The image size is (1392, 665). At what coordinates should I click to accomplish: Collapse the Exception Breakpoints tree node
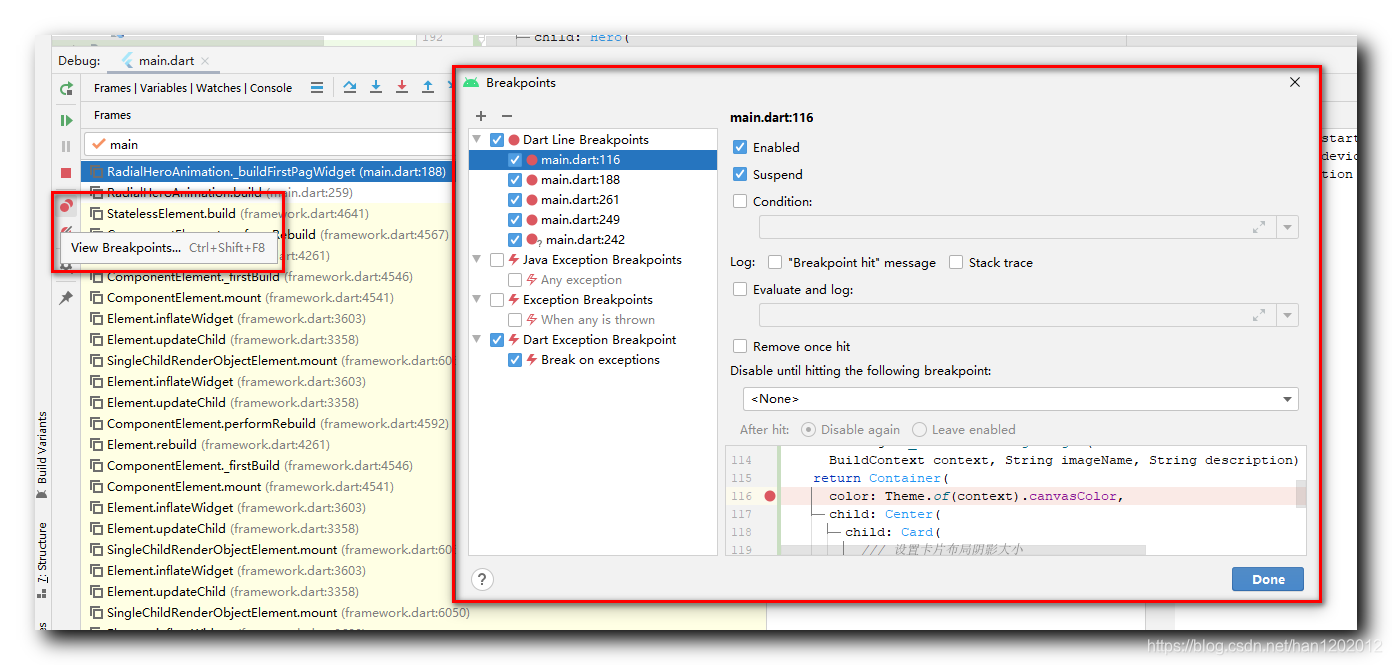point(478,300)
